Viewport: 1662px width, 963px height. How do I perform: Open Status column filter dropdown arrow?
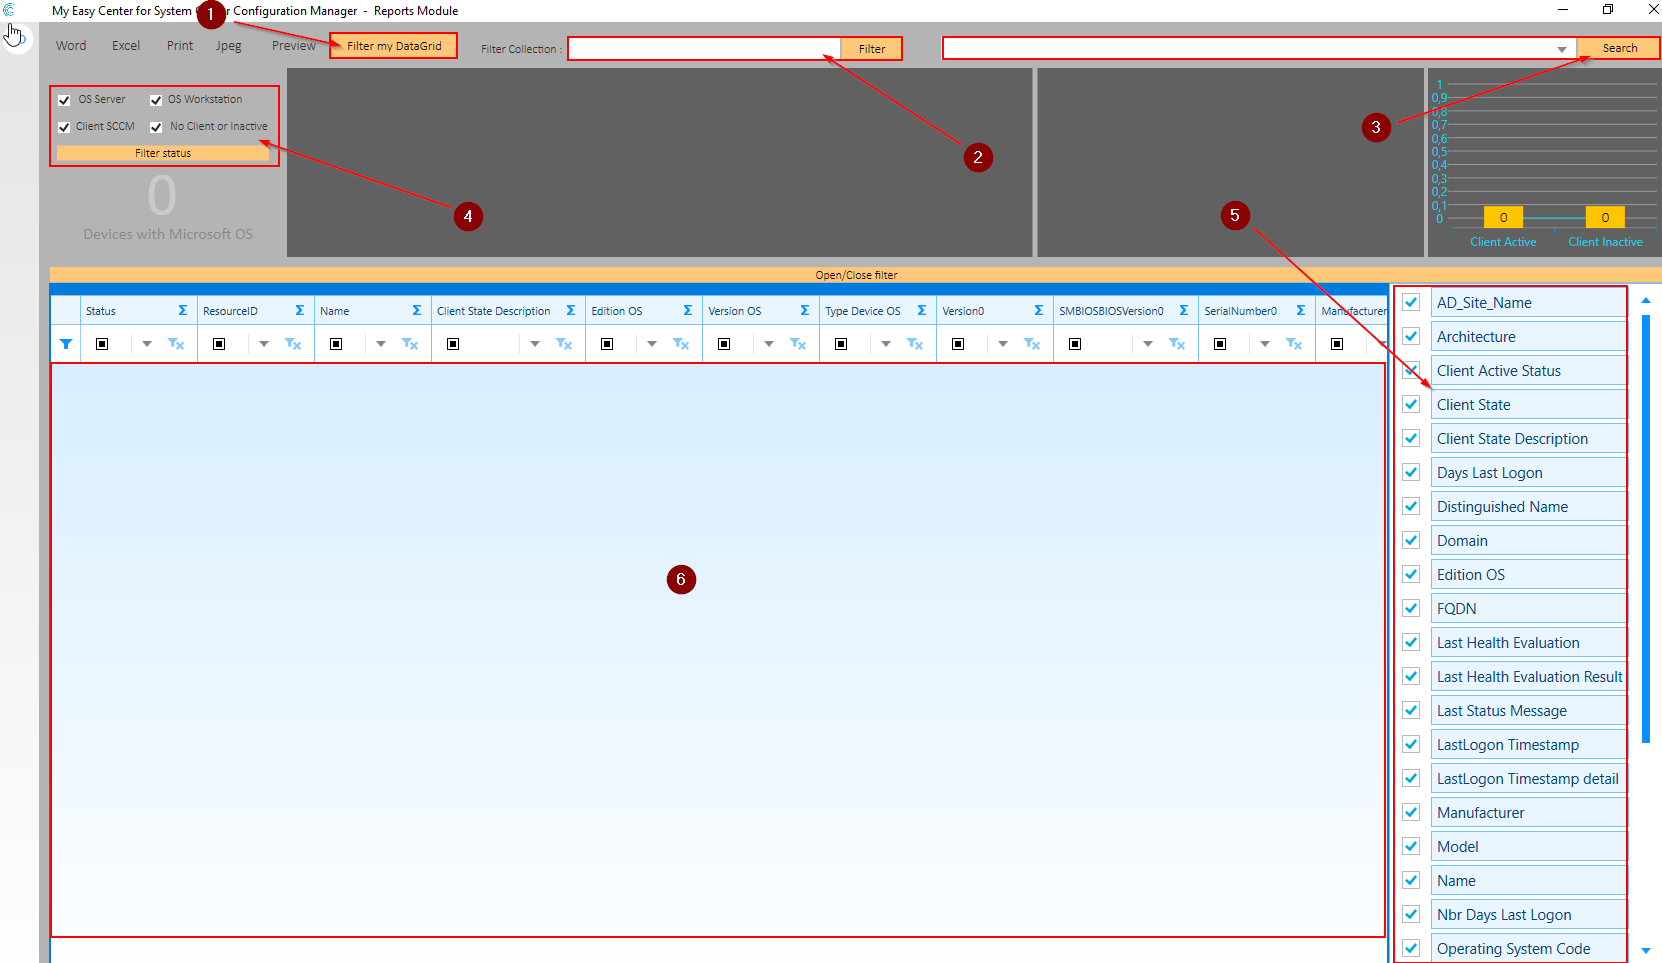click(x=147, y=344)
